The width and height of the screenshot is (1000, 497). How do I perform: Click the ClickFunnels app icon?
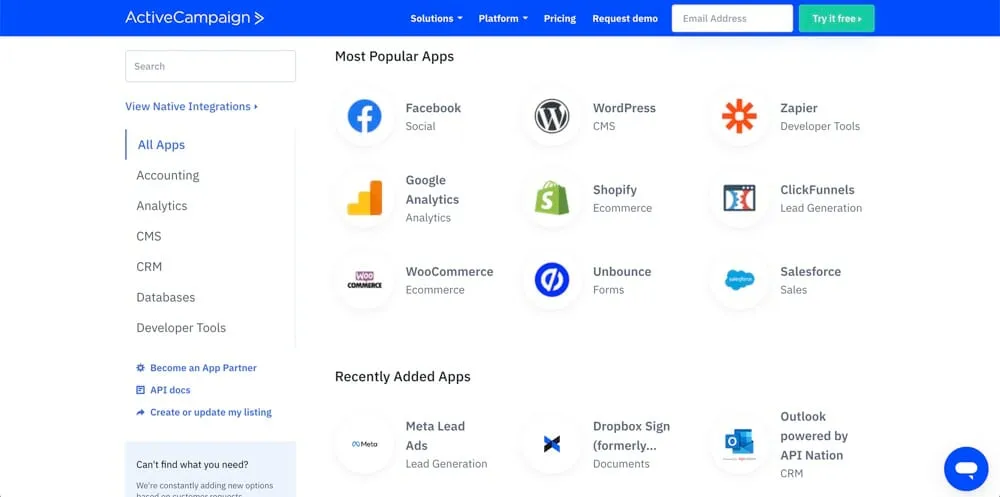(739, 199)
